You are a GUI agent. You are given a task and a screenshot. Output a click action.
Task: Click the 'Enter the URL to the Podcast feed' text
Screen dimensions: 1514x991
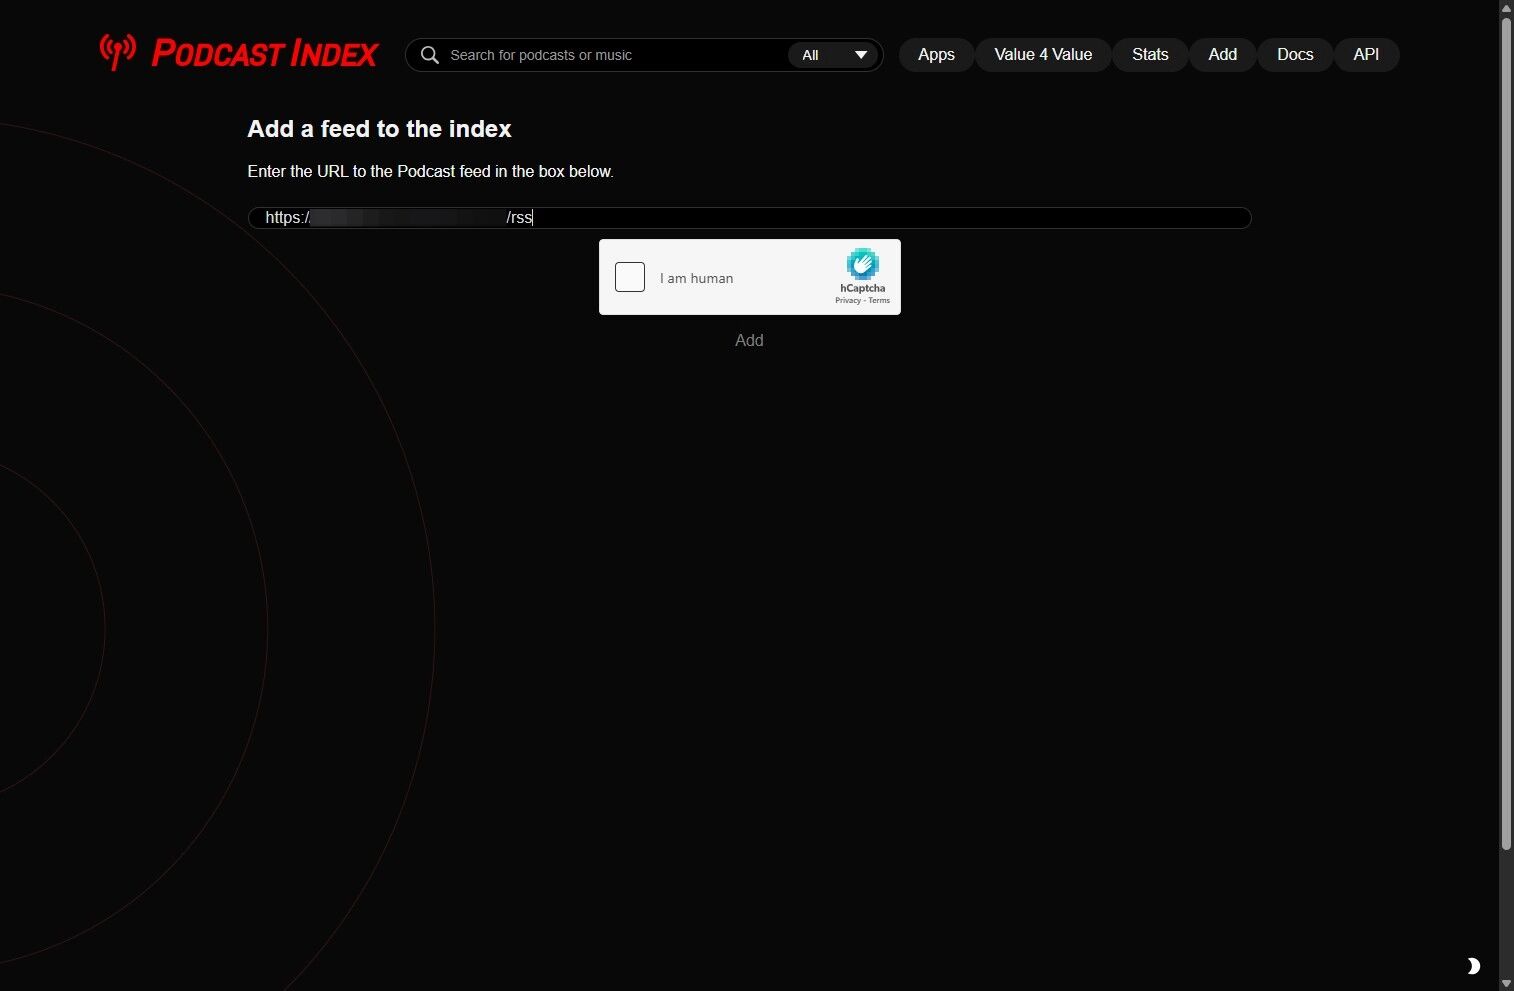430,172
